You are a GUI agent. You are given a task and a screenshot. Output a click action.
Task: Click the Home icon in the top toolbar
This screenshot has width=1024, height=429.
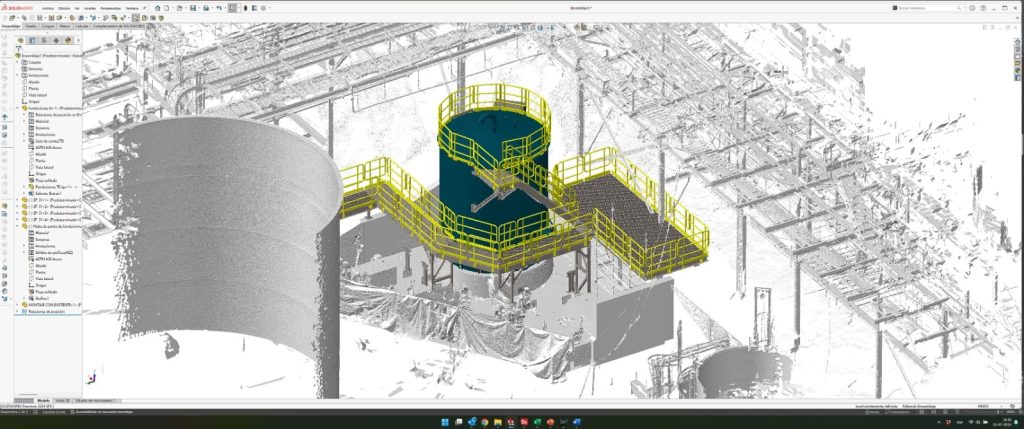[159, 8]
